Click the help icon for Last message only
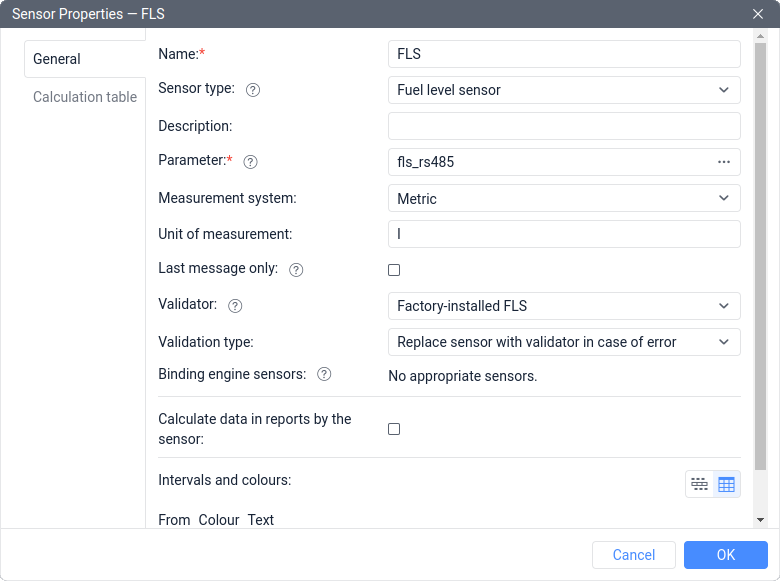 point(296,270)
